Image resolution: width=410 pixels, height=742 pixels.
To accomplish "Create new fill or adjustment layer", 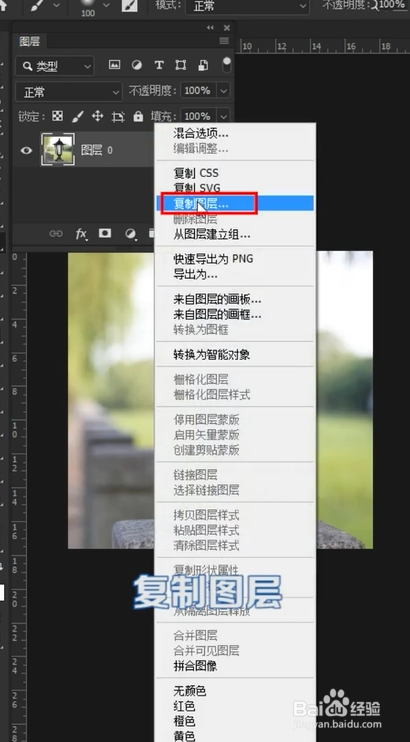I will [130, 233].
